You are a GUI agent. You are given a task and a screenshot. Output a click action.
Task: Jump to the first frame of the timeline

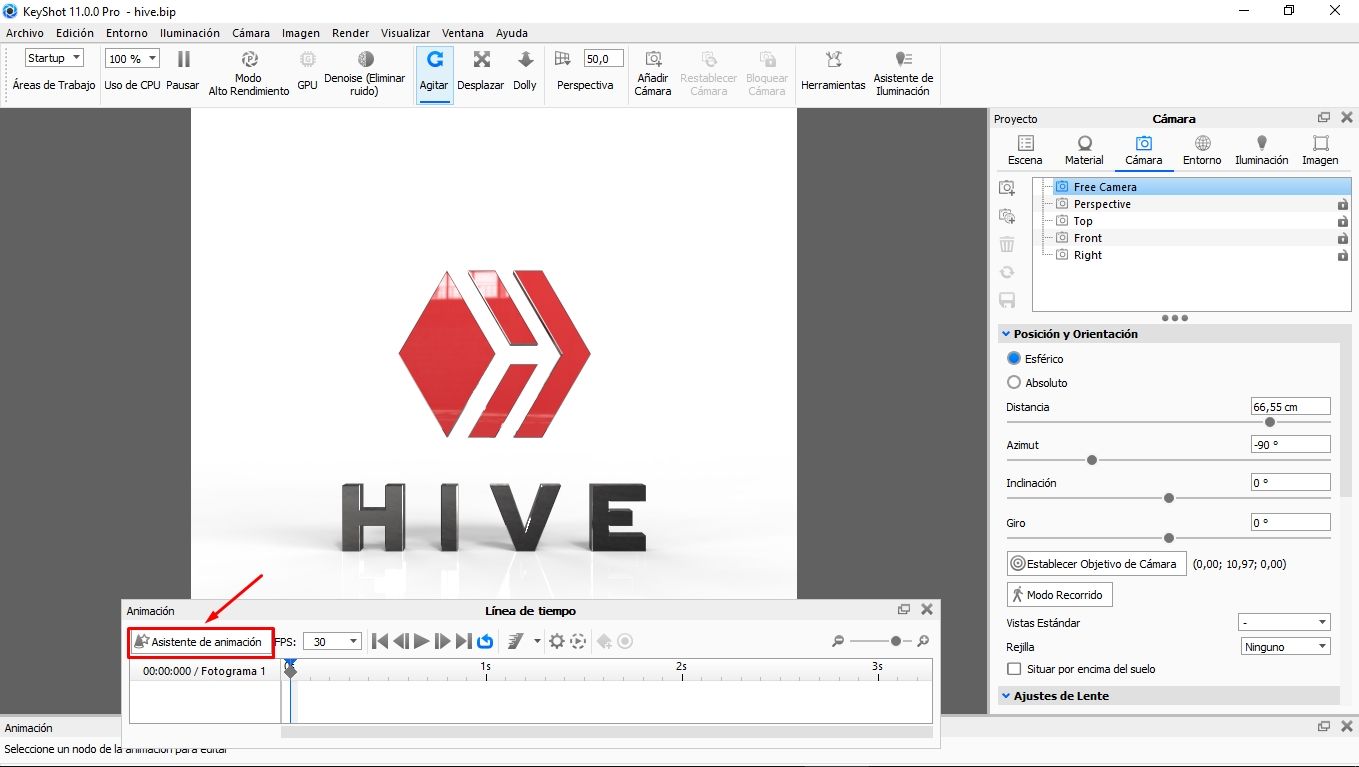380,641
